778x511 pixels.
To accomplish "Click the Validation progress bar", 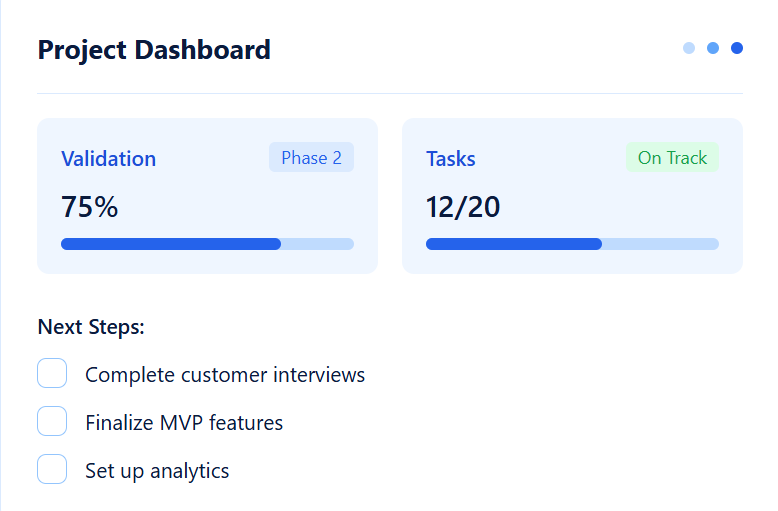I will 207,244.
